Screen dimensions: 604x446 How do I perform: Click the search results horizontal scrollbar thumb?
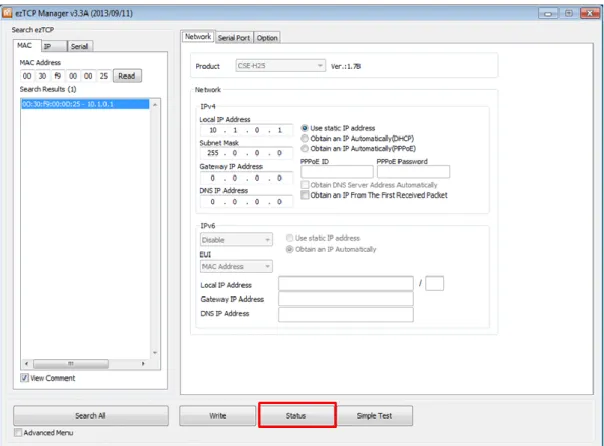tap(71, 364)
